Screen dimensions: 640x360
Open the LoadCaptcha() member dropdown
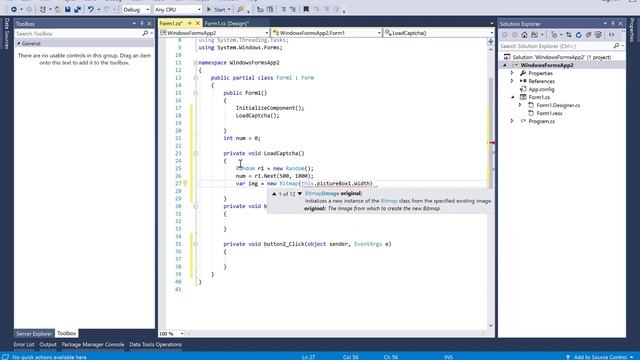[439, 33]
